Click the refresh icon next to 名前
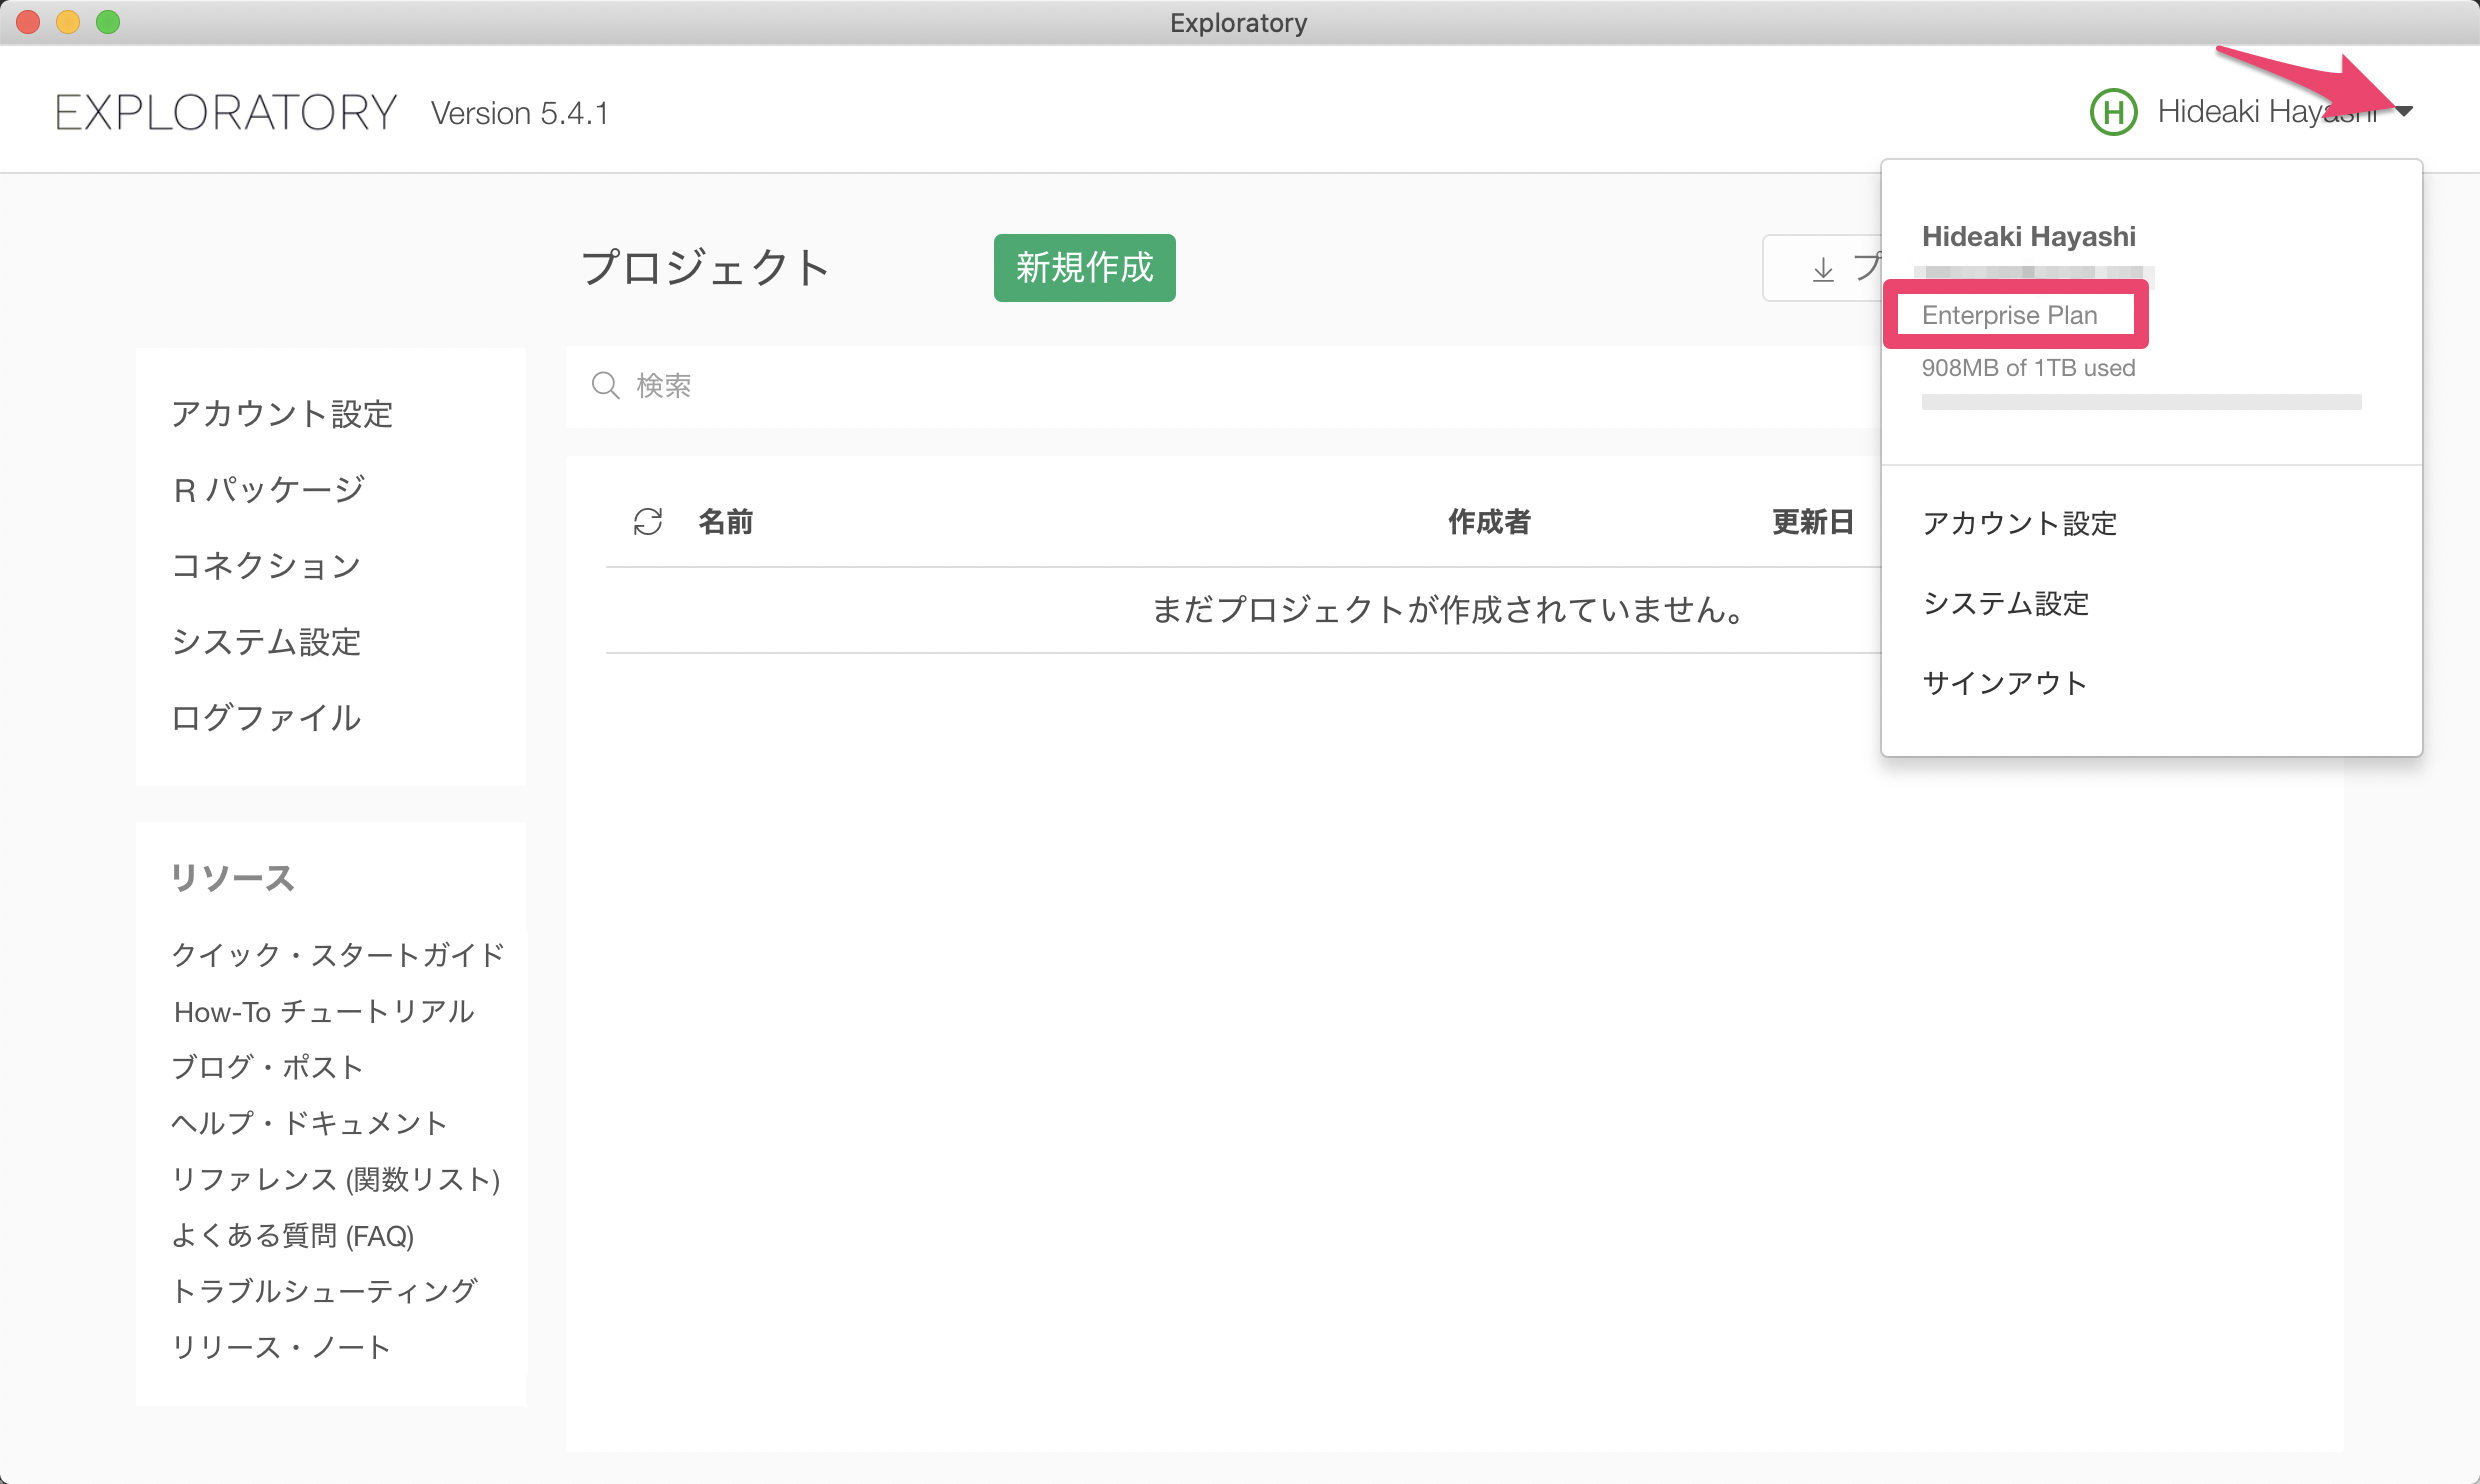2480x1484 pixels. [648, 521]
